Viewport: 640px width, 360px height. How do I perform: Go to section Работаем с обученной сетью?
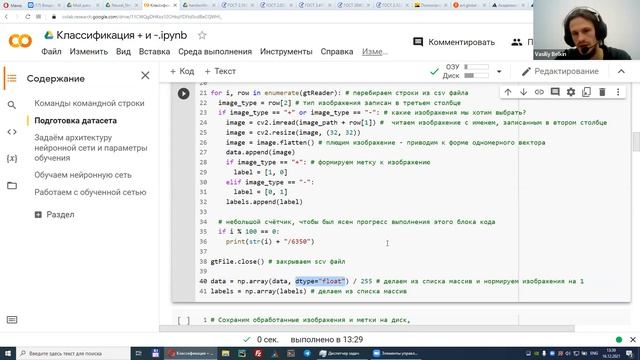90,192
